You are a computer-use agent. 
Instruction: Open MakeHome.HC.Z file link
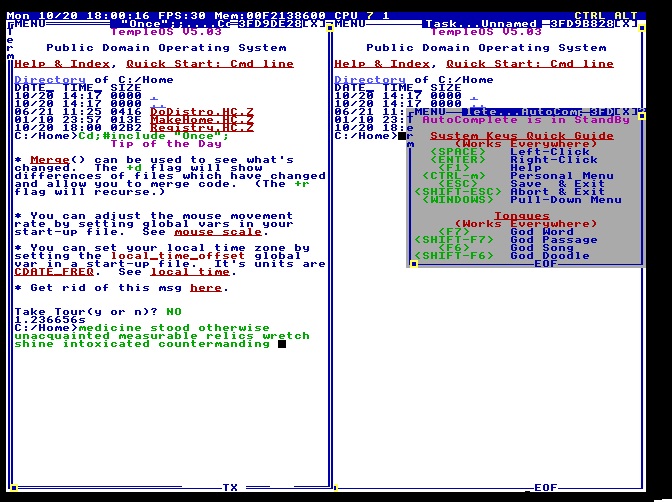coord(202,120)
